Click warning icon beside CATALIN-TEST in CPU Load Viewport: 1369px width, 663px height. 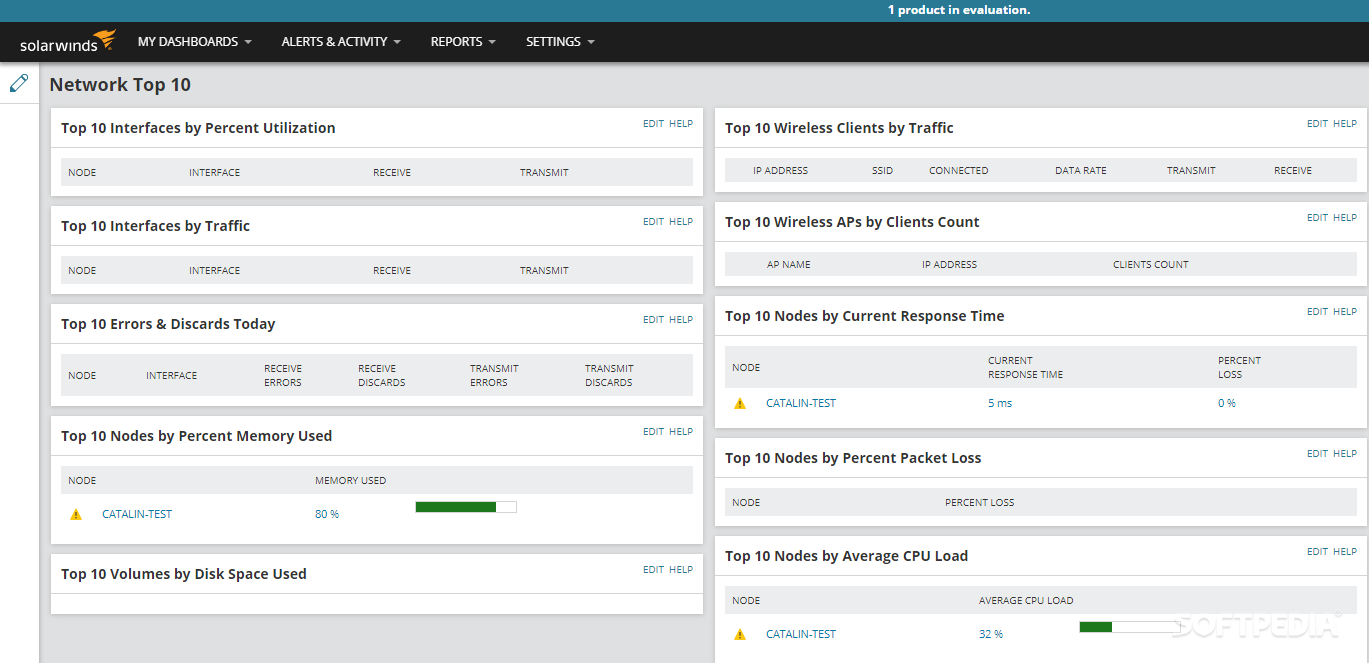pos(740,634)
